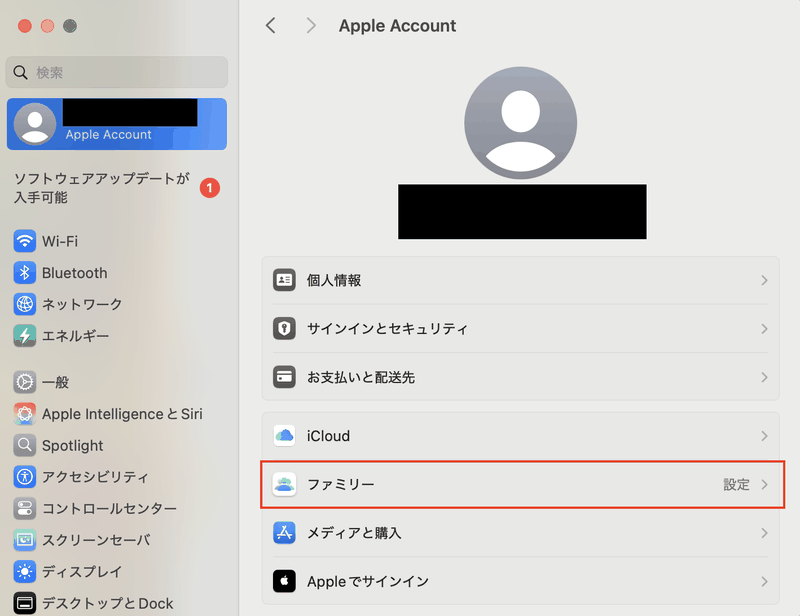
Task: Go back with the left arrow
Action: [x=271, y=26]
